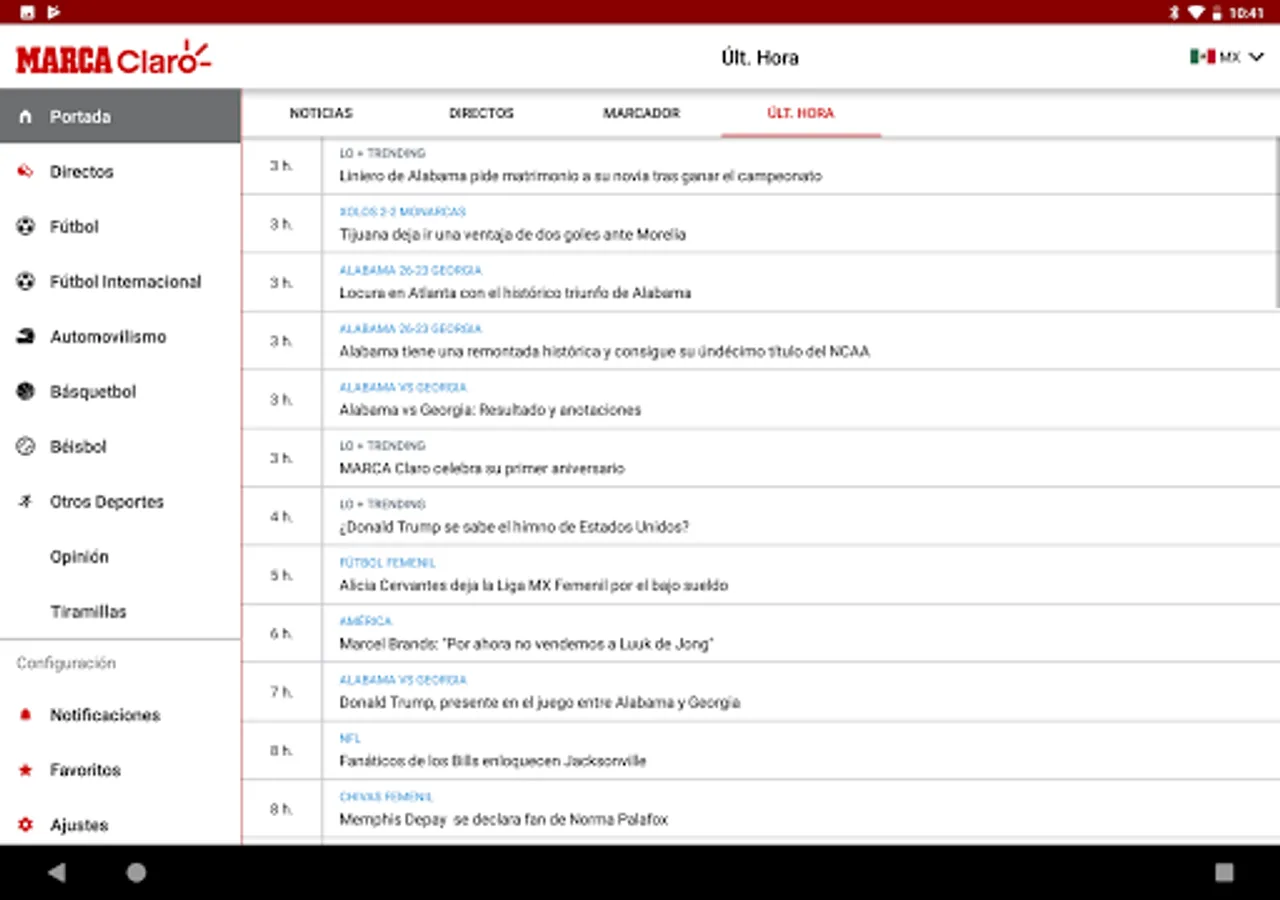Click the MARCA Claro logo
Viewport: 1280px width, 900px height.
113,58
